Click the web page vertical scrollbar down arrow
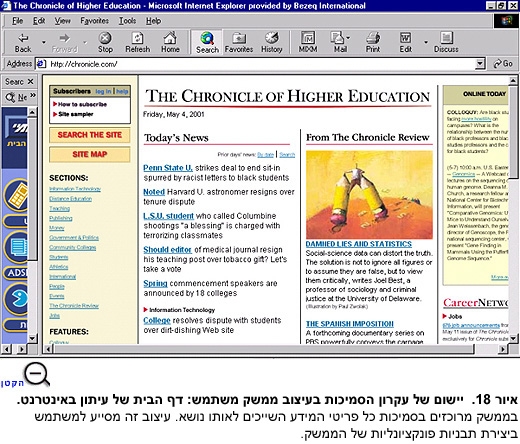520x444 pixels. point(513,339)
